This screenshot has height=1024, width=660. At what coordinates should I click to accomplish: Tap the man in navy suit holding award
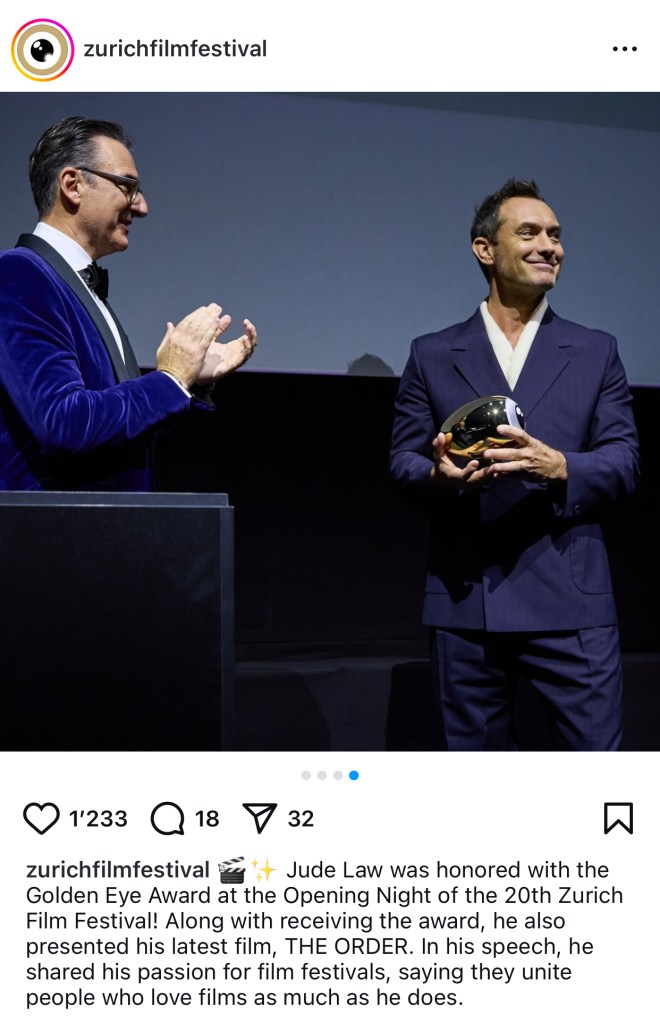click(x=516, y=464)
